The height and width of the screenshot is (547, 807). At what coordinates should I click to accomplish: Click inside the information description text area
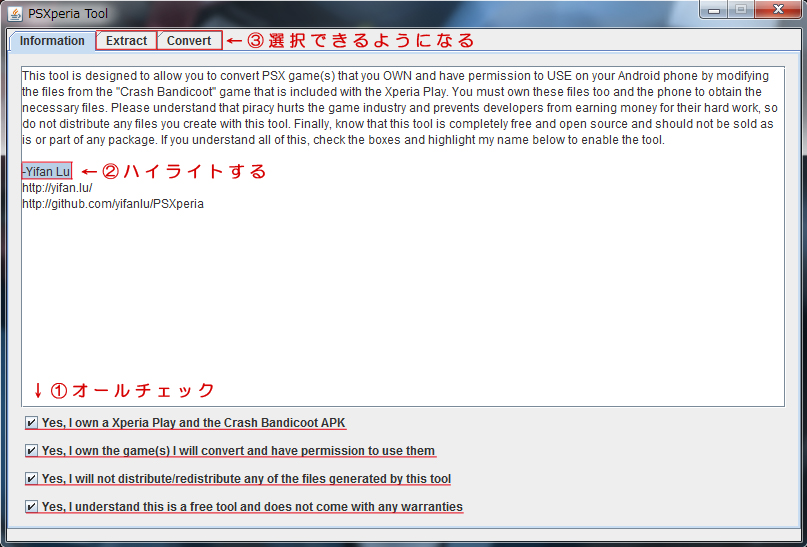403,236
